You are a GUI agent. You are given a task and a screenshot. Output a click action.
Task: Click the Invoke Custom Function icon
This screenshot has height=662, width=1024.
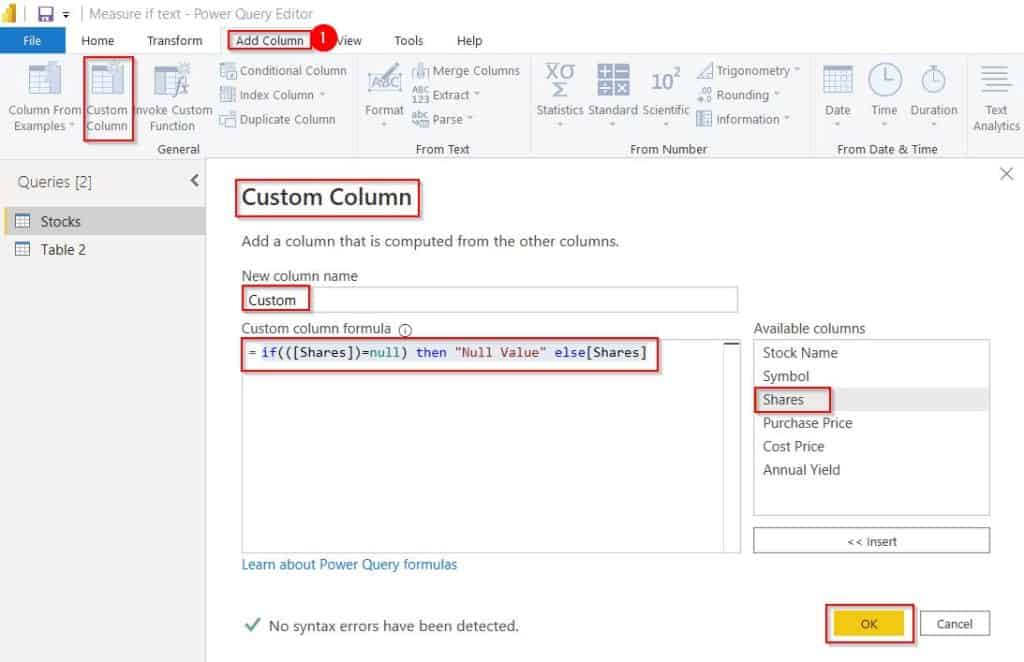[x=172, y=80]
